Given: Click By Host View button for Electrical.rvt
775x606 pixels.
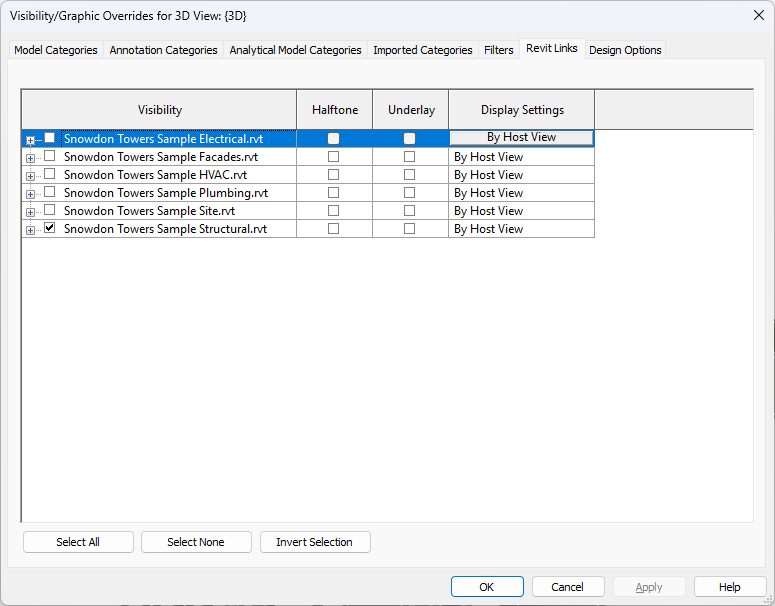Looking at the screenshot, I should 521,138.
